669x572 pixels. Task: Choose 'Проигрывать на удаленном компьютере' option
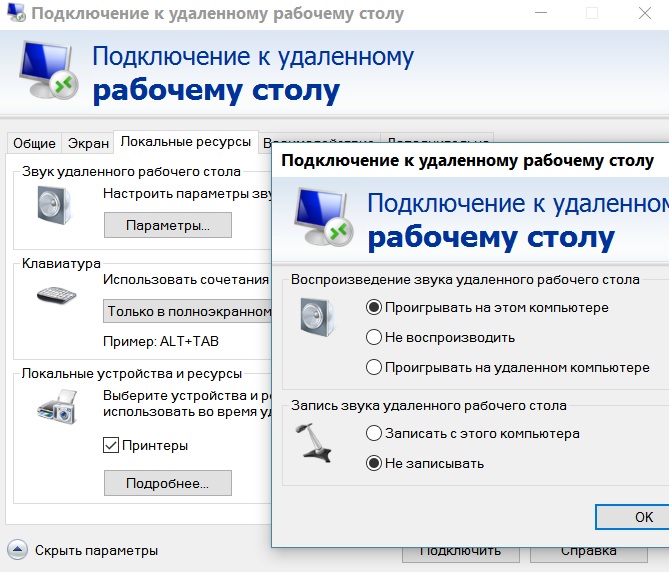(x=374, y=367)
